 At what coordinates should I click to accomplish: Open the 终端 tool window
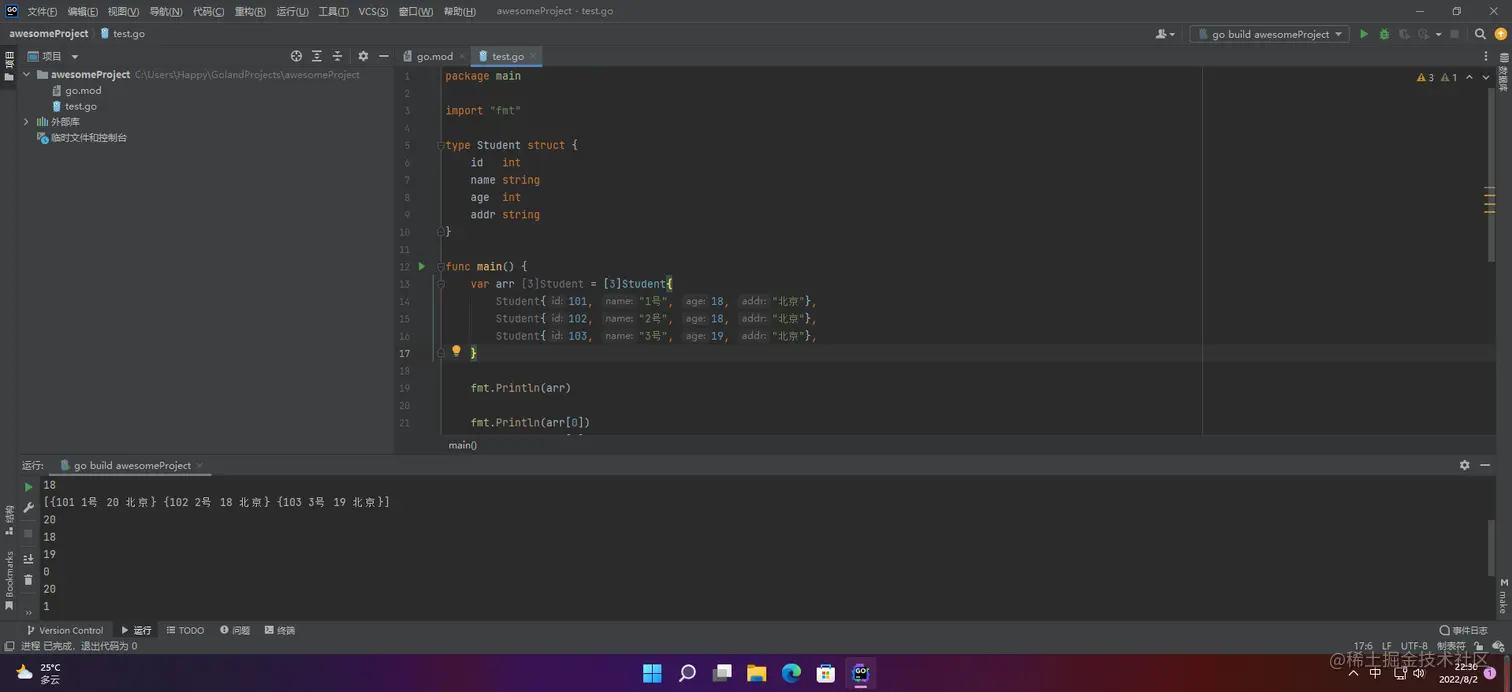[x=280, y=630]
